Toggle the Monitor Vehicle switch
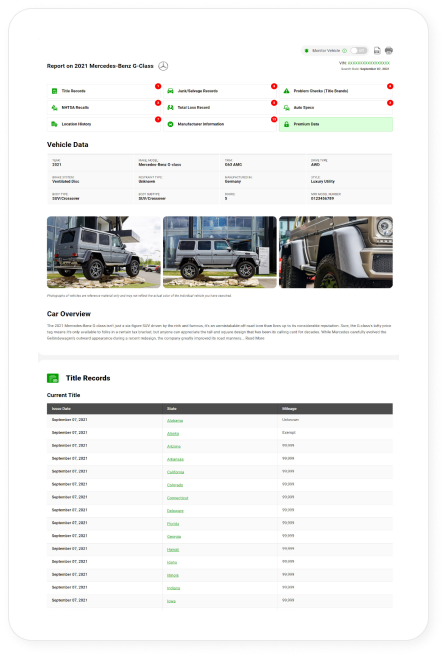Image resolution: width=445 pixels, height=657 pixels. click(x=359, y=50)
